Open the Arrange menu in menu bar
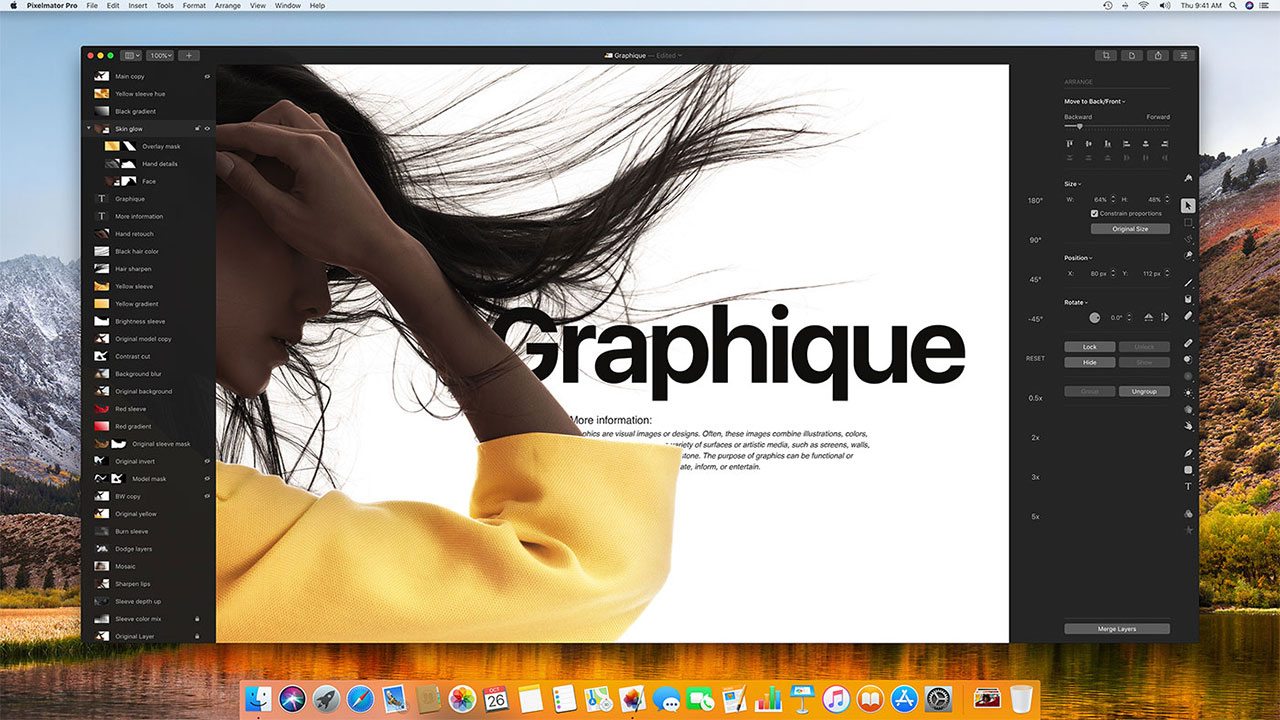This screenshot has height=720, width=1280. click(227, 6)
